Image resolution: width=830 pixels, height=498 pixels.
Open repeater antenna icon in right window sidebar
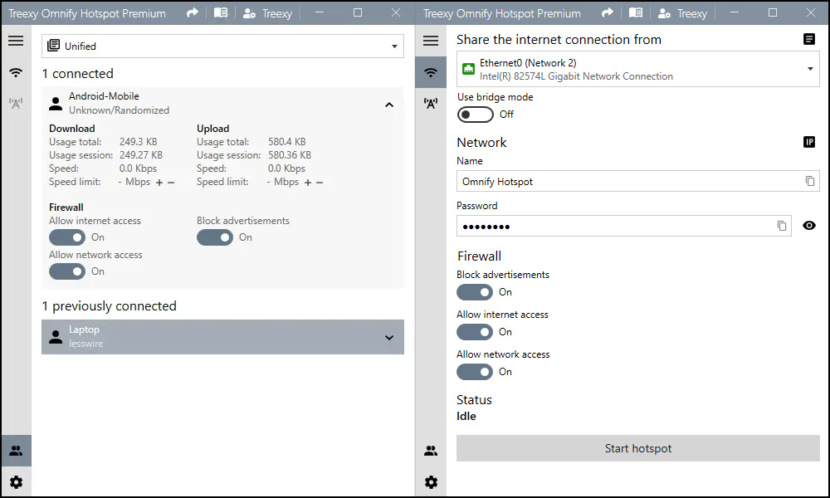pyautogui.click(x=431, y=103)
